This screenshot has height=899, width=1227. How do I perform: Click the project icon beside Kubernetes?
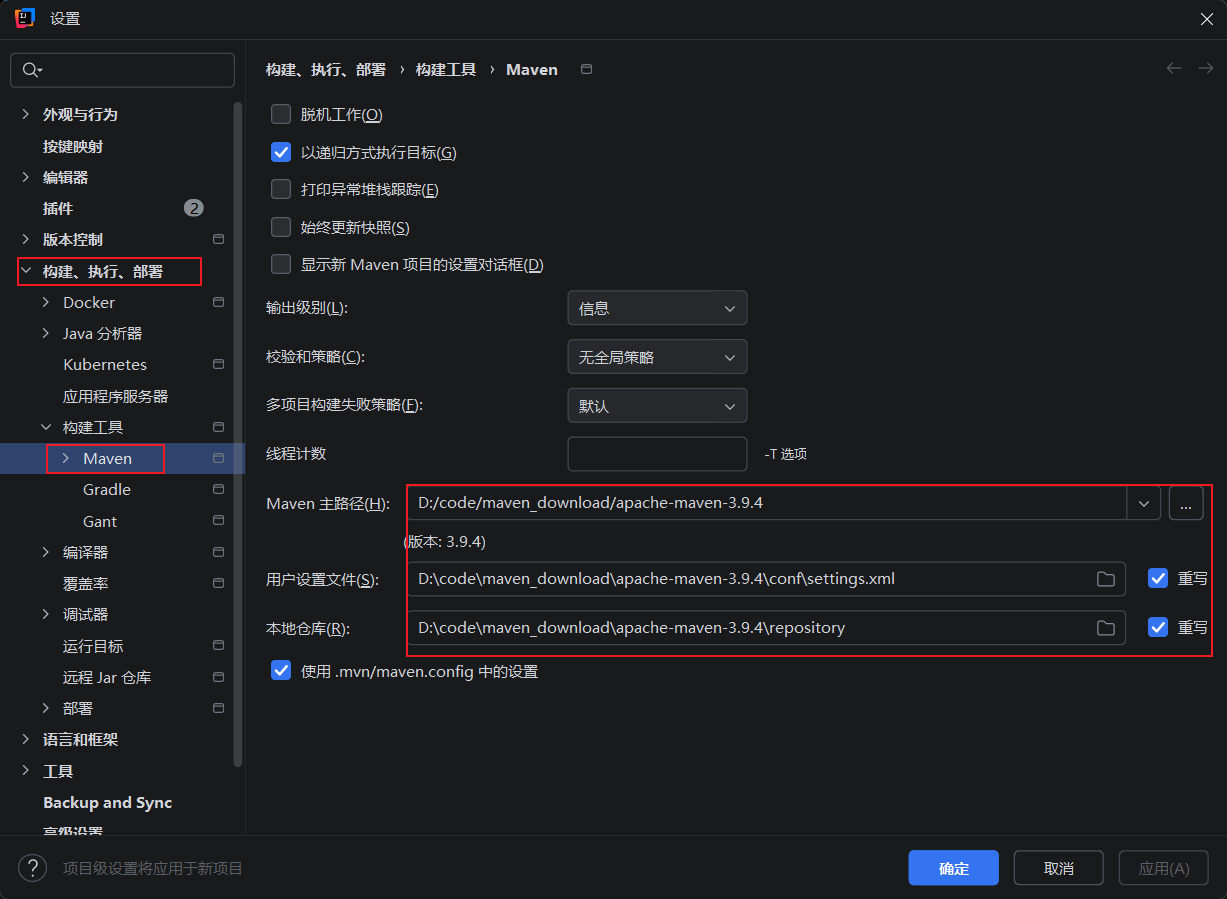click(x=218, y=365)
